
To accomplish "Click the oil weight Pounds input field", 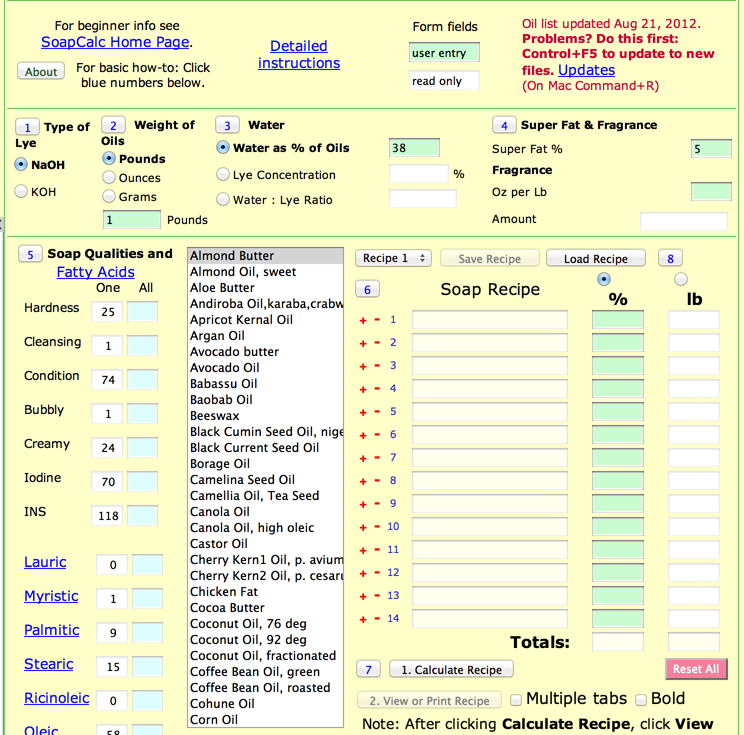I will pyautogui.click(x=131, y=220).
